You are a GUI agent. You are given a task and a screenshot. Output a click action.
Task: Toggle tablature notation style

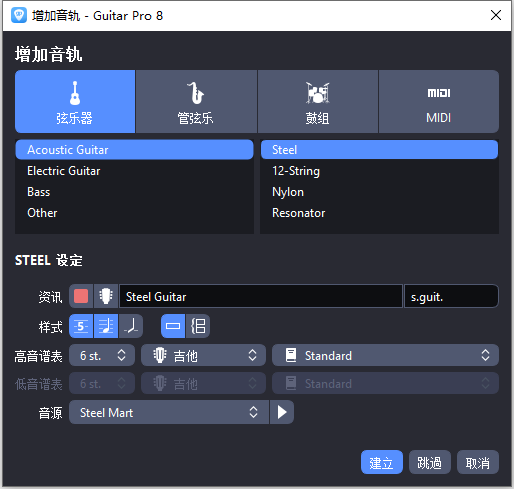(x=81, y=326)
